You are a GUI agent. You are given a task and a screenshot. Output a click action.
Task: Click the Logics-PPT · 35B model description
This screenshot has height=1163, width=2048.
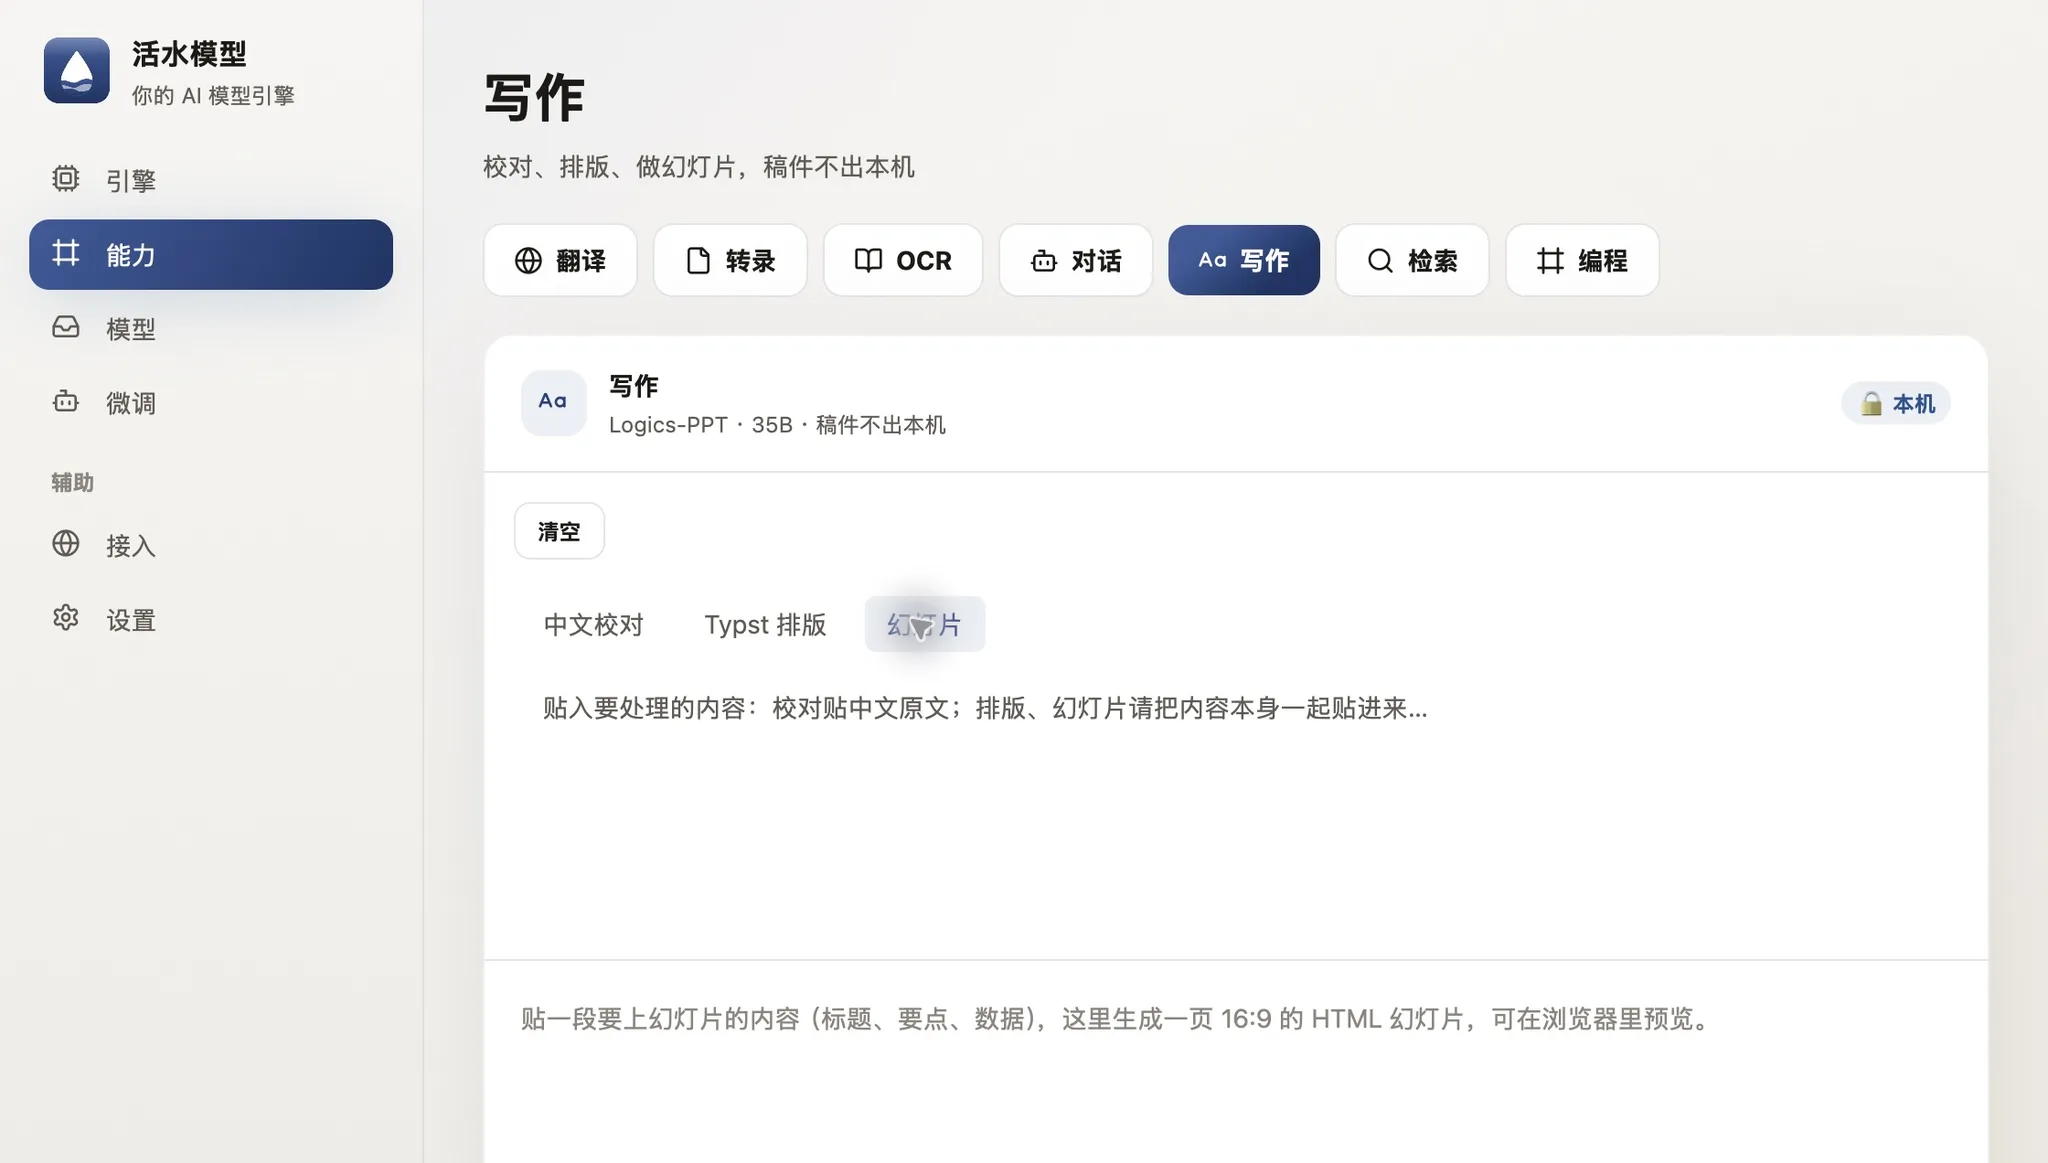(777, 425)
